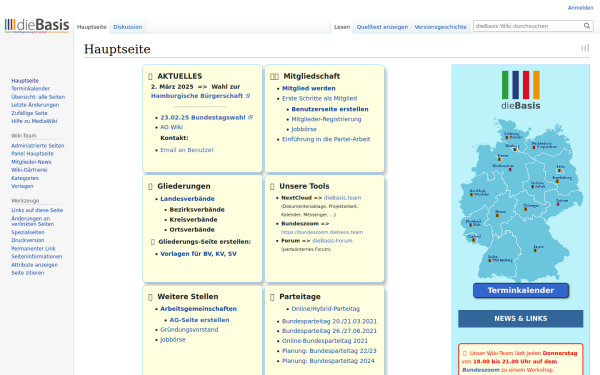
Task: Click the Nordrhein-Westfalen marker on the map
Action: tap(472, 194)
